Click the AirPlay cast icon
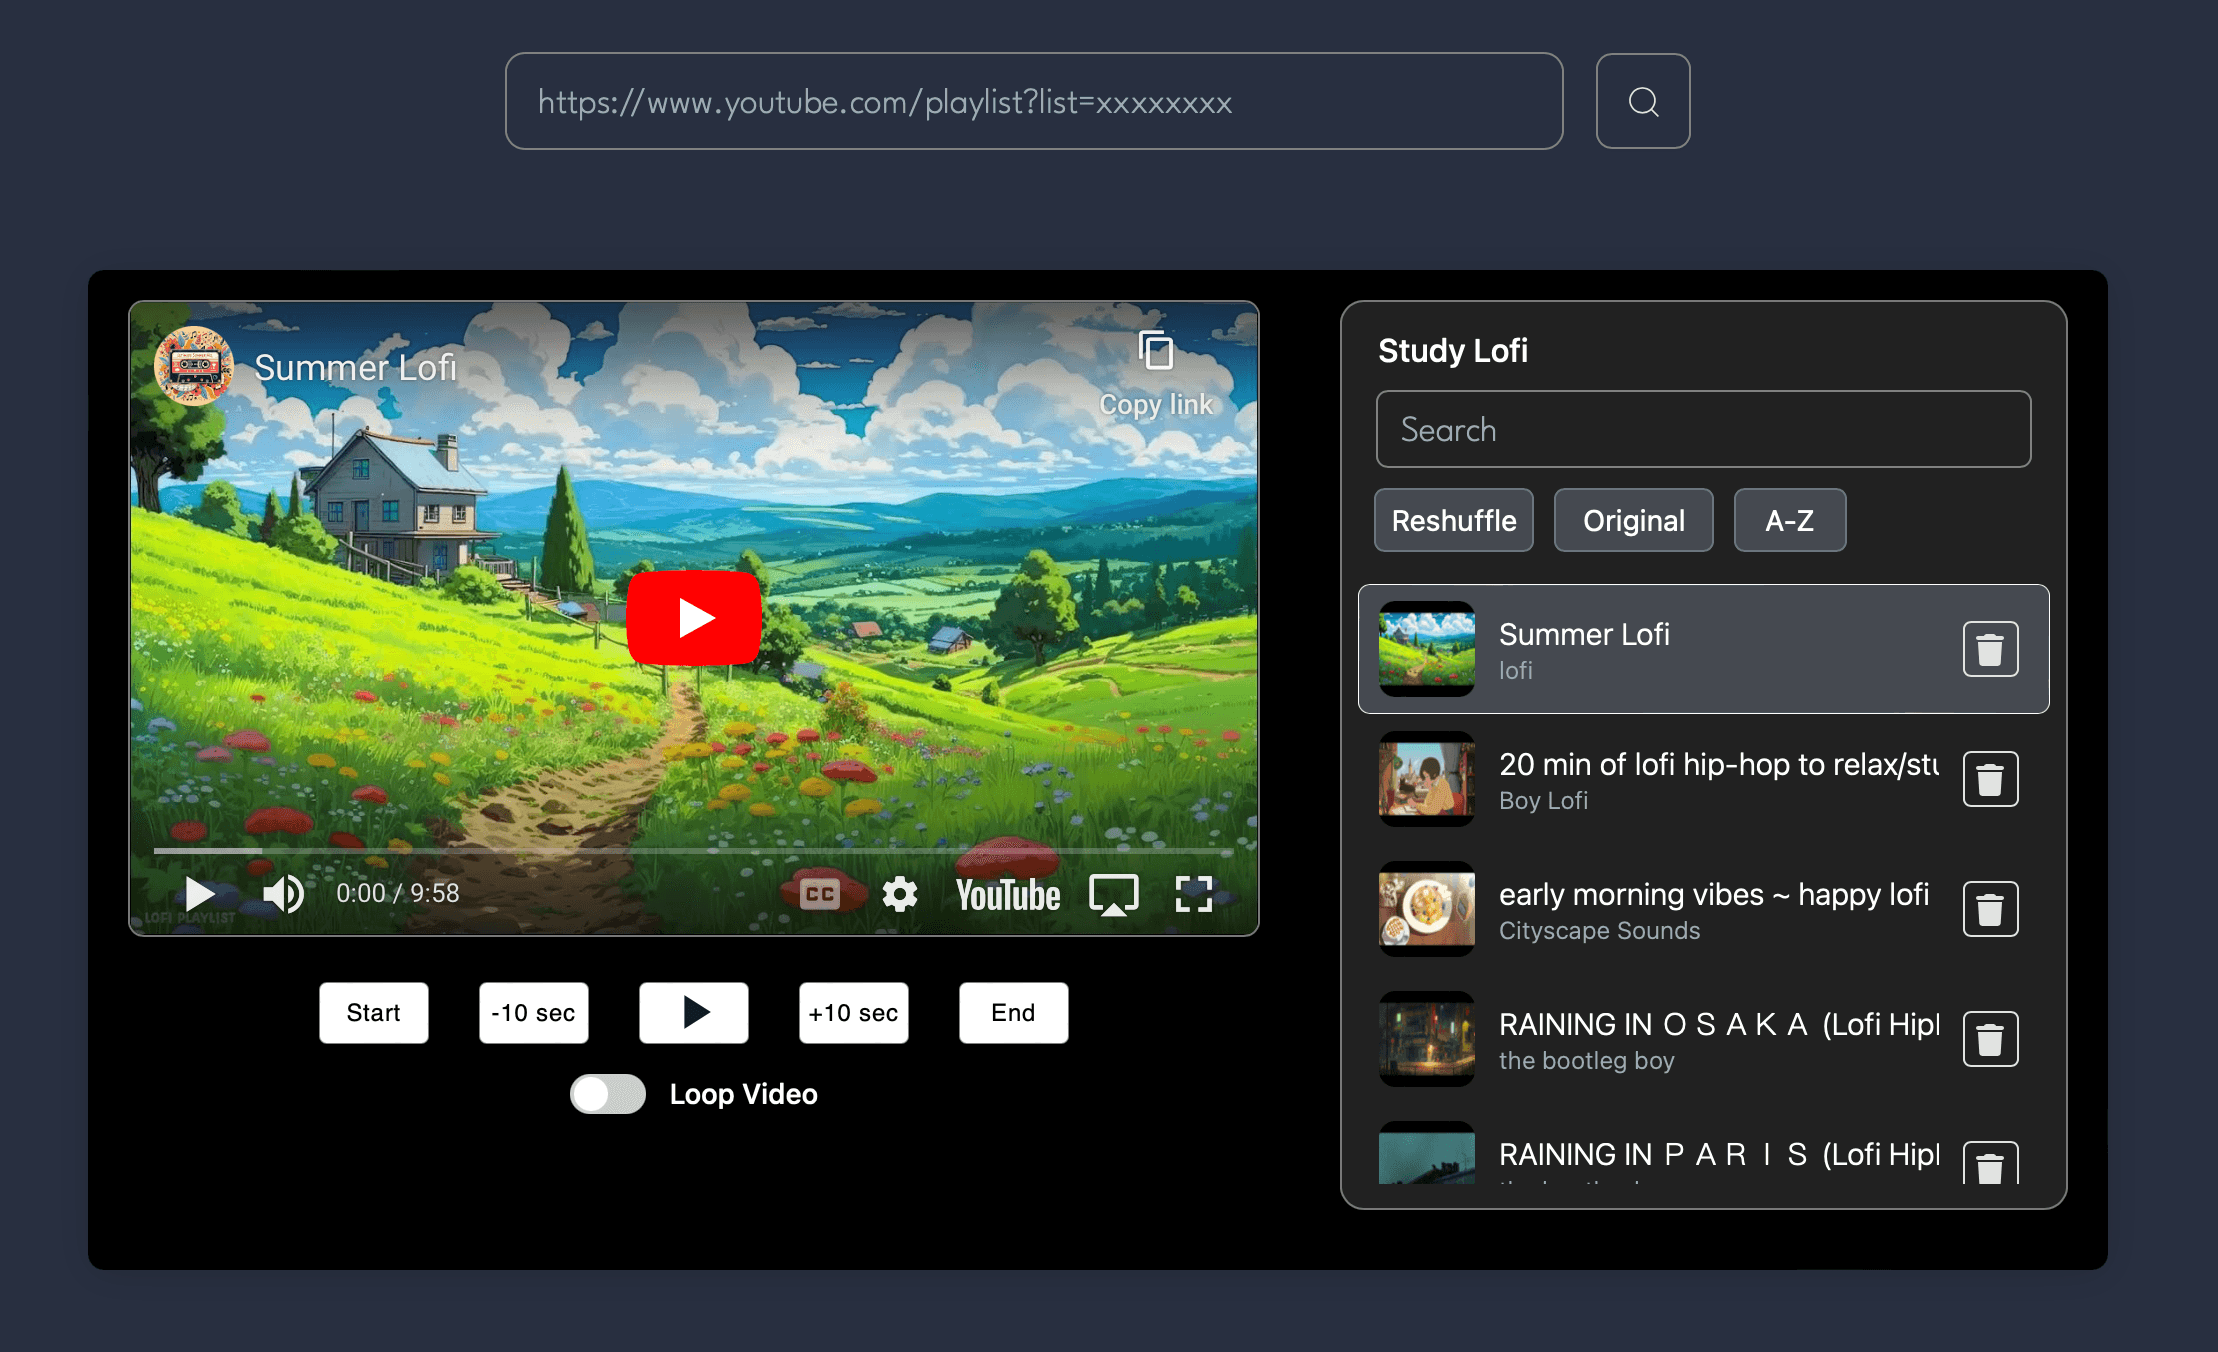 point(1114,895)
